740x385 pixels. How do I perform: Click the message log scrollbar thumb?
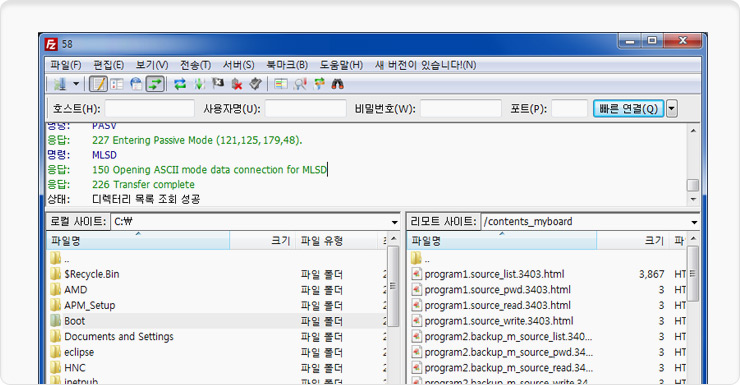click(692, 185)
